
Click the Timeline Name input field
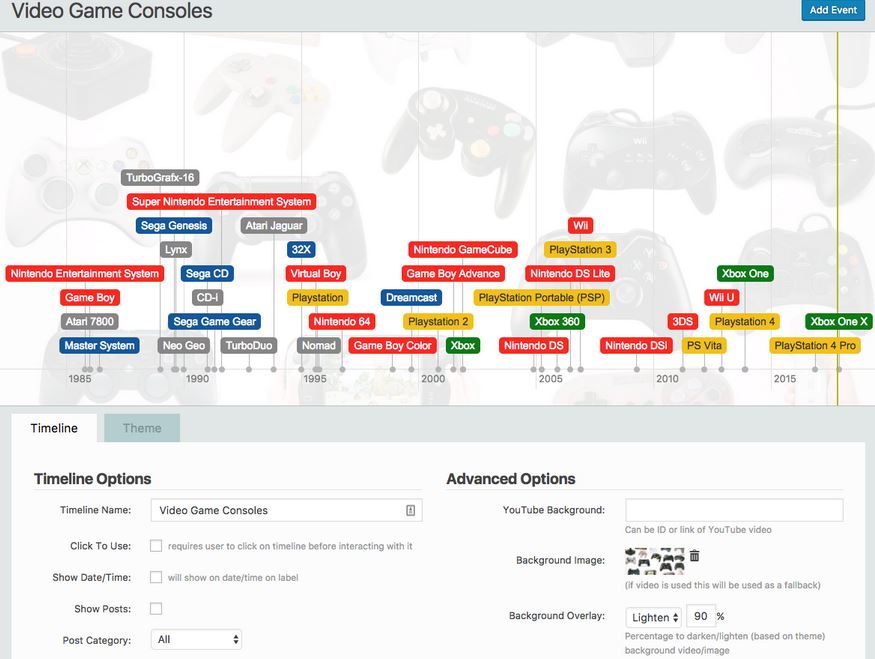286,510
